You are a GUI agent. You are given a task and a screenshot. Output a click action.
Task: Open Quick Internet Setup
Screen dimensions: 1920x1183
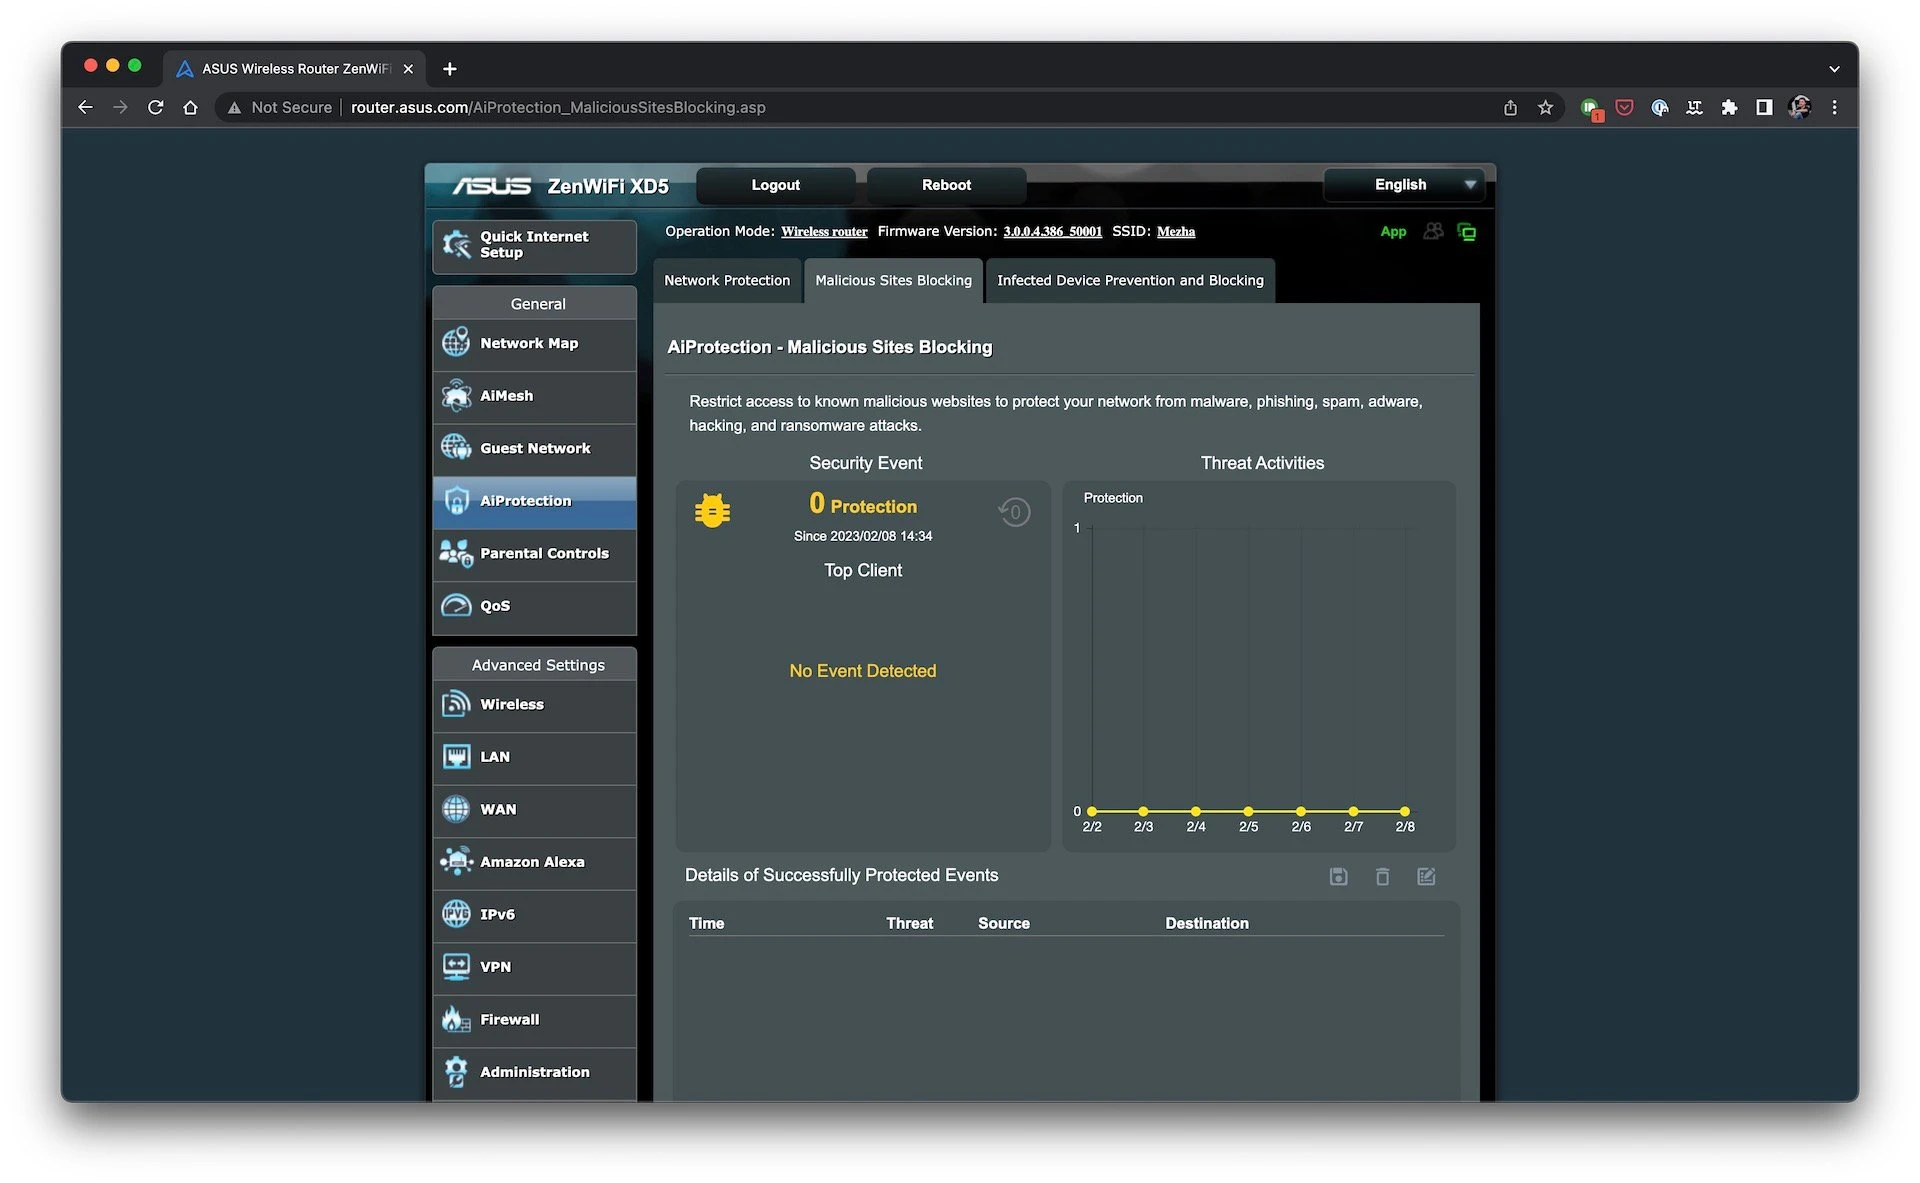tap(534, 245)
